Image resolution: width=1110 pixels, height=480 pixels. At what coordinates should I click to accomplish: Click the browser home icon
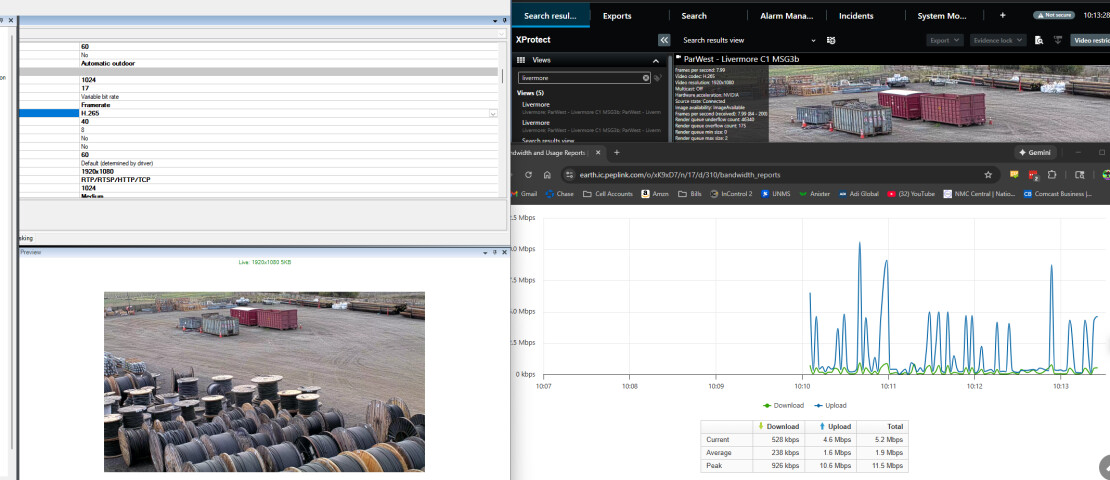548,174
